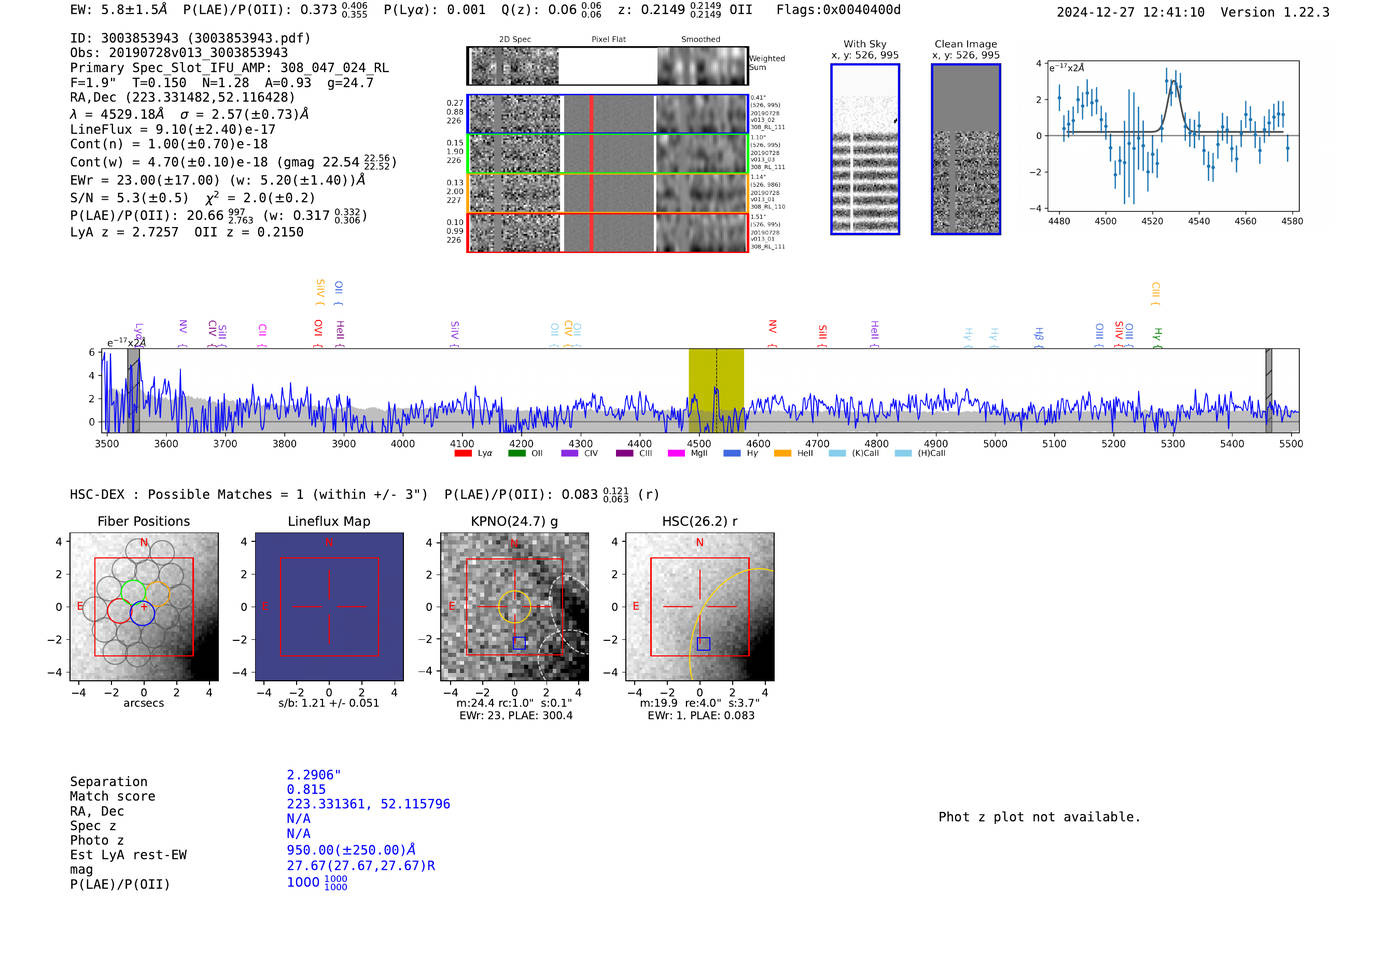Open the Fiber Positions image panel
1400x953 pixels.
(144, 607)
